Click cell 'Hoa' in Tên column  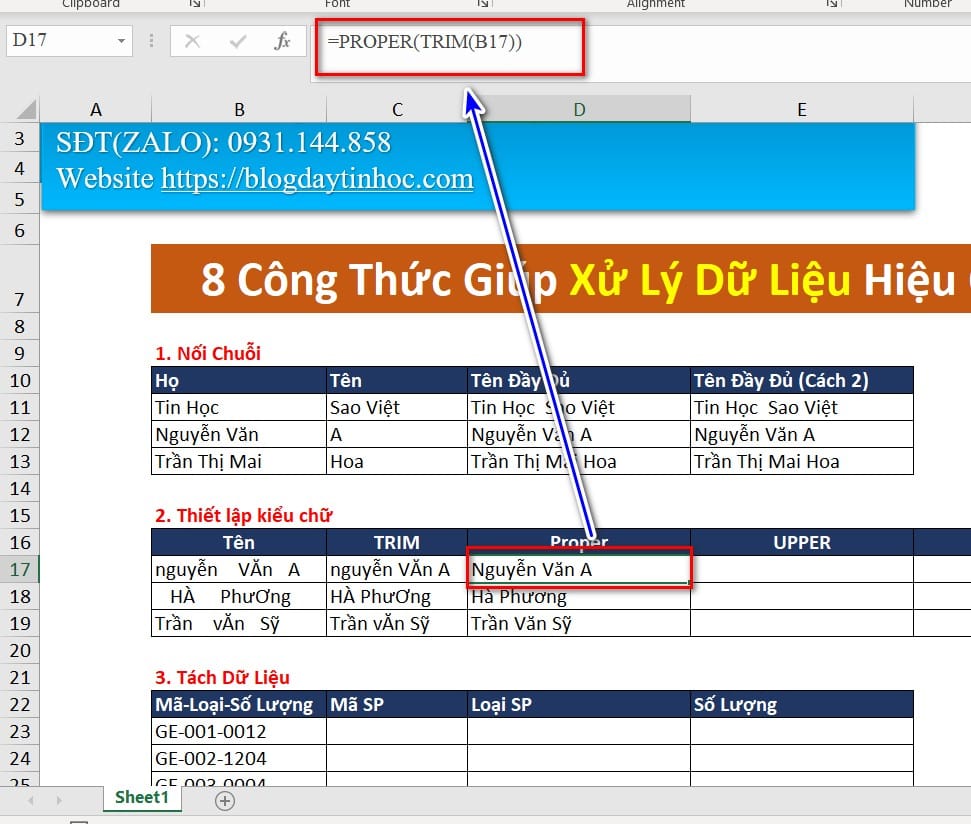coord(397,461)
